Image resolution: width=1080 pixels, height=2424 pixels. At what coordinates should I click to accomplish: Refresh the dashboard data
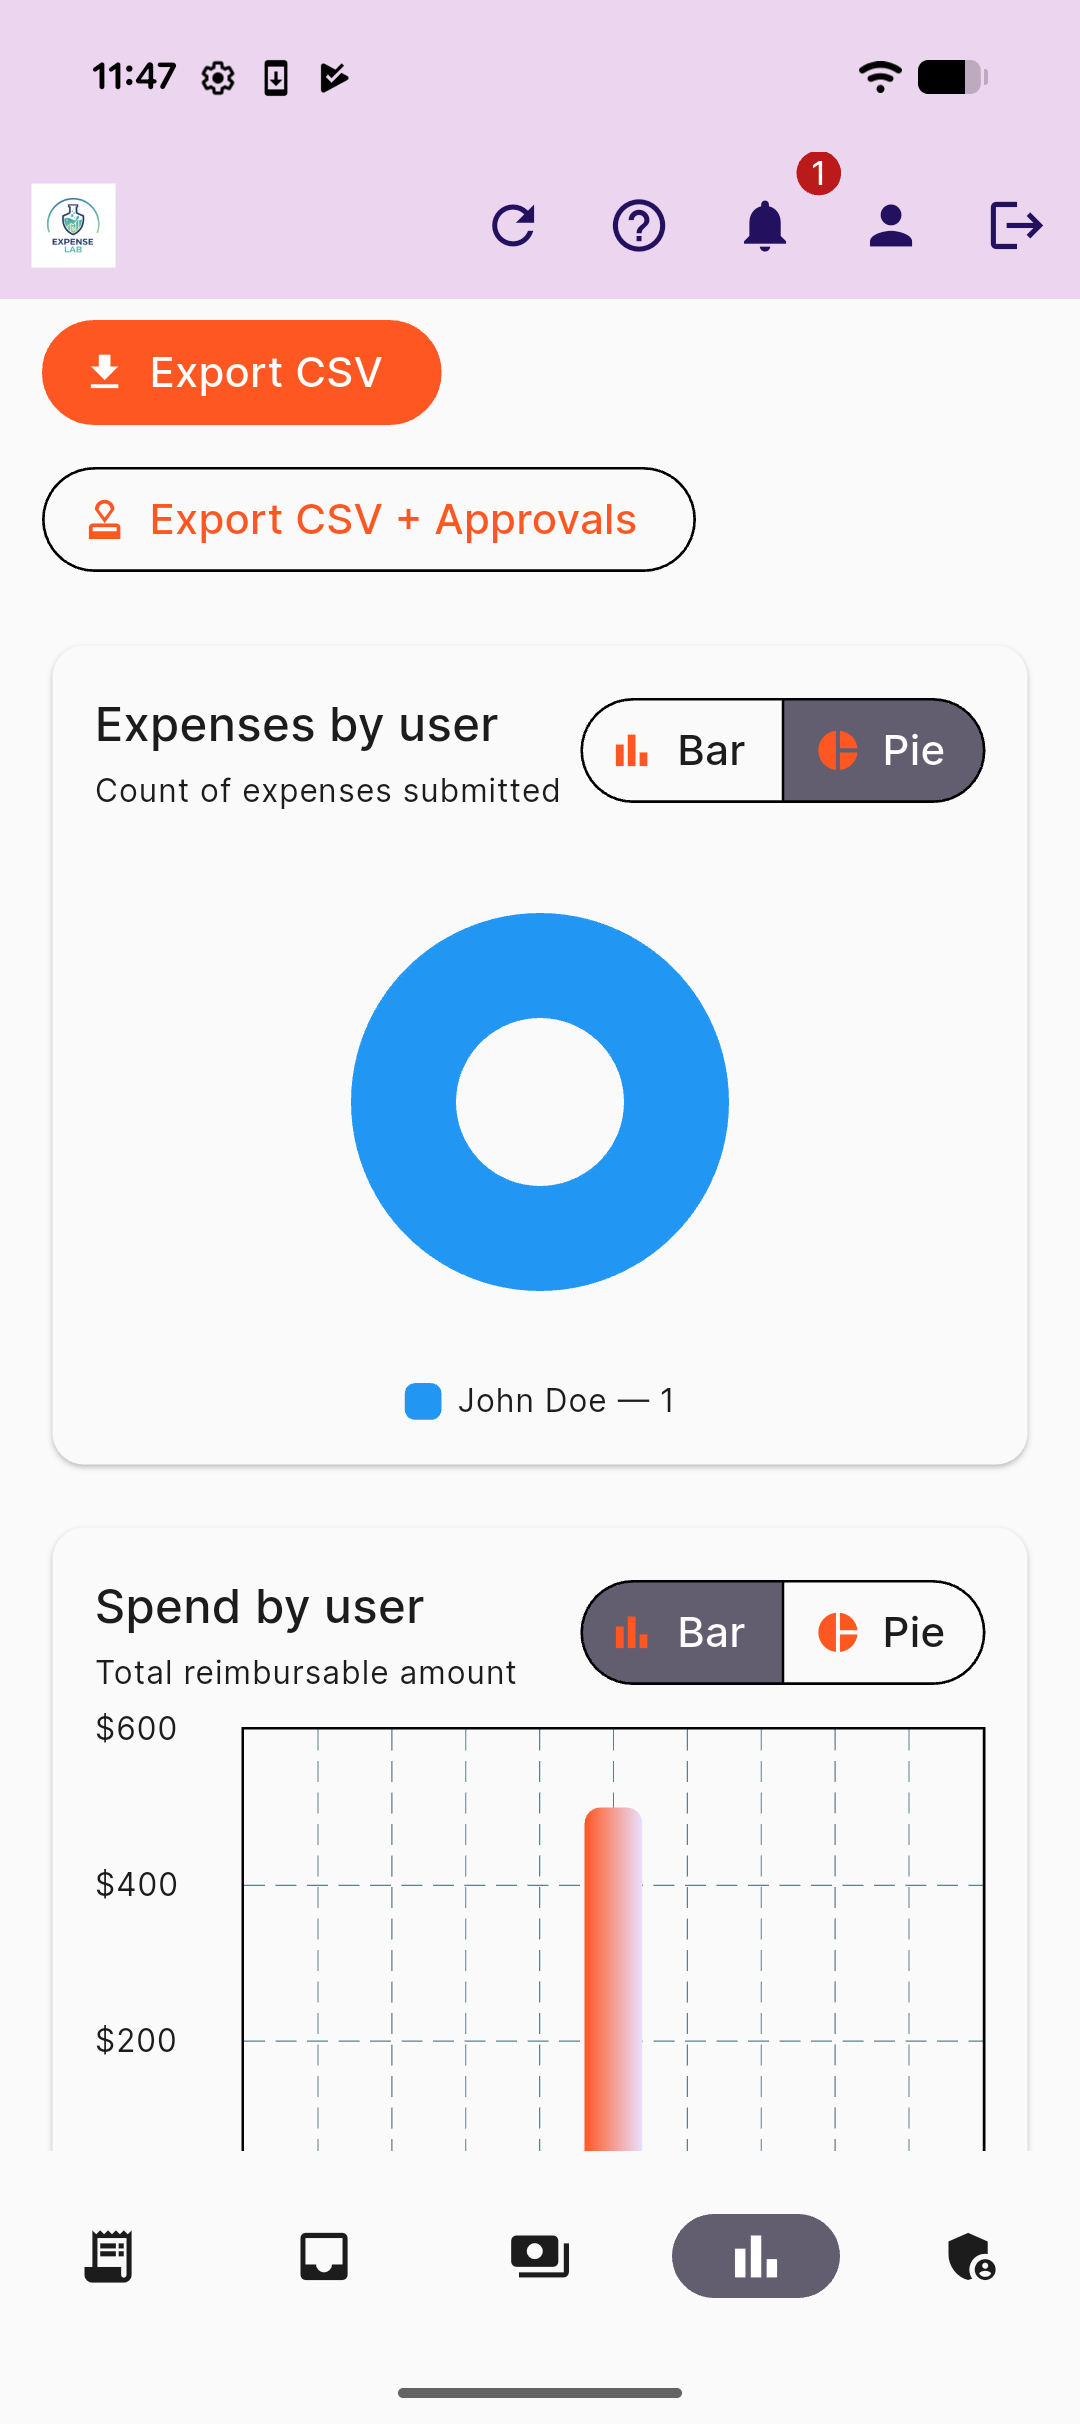pyautogui.click(x=513, y=224)
